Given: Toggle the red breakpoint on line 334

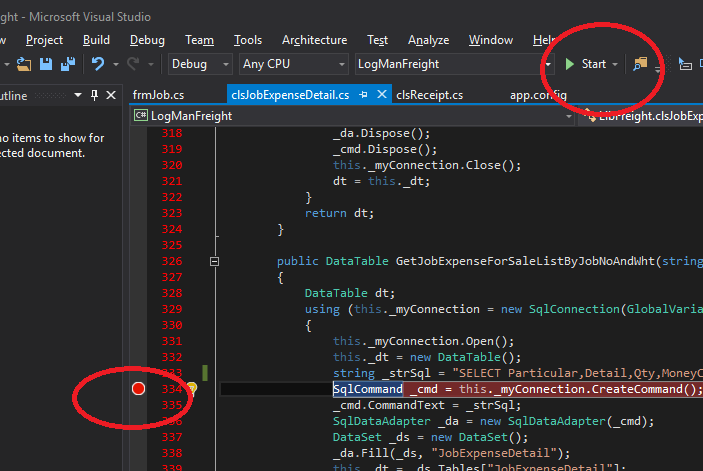Looking at the screenshot, I should click(x=138, y=389).
